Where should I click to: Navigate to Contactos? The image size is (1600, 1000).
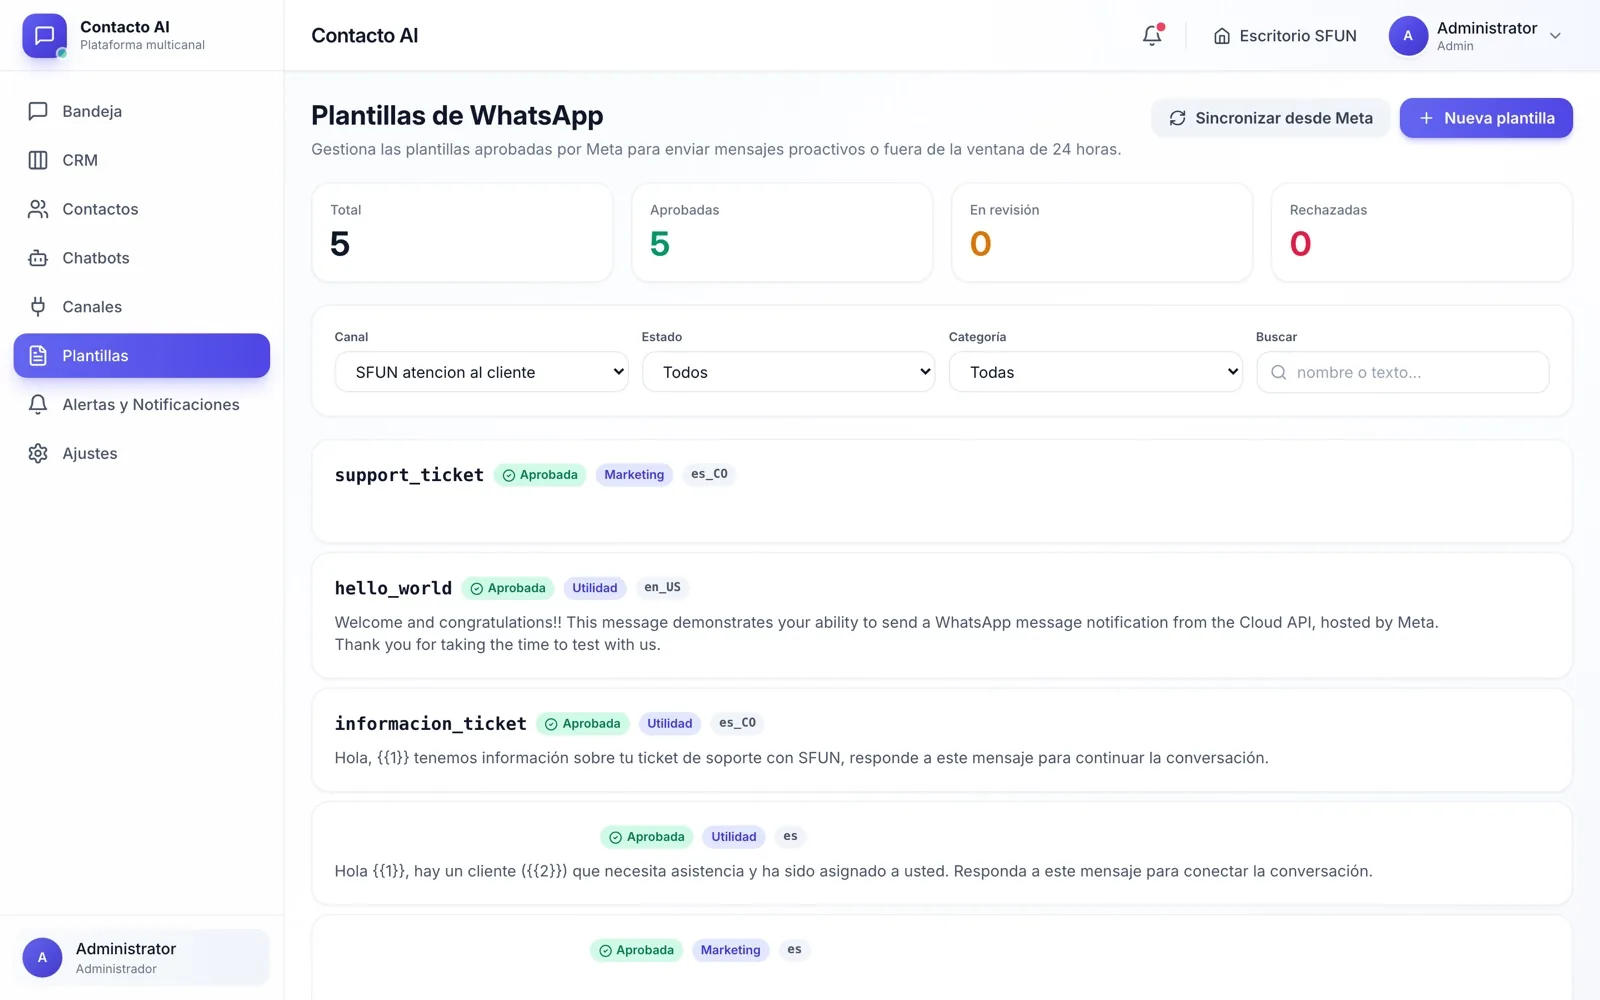click(x=141, y=209)
